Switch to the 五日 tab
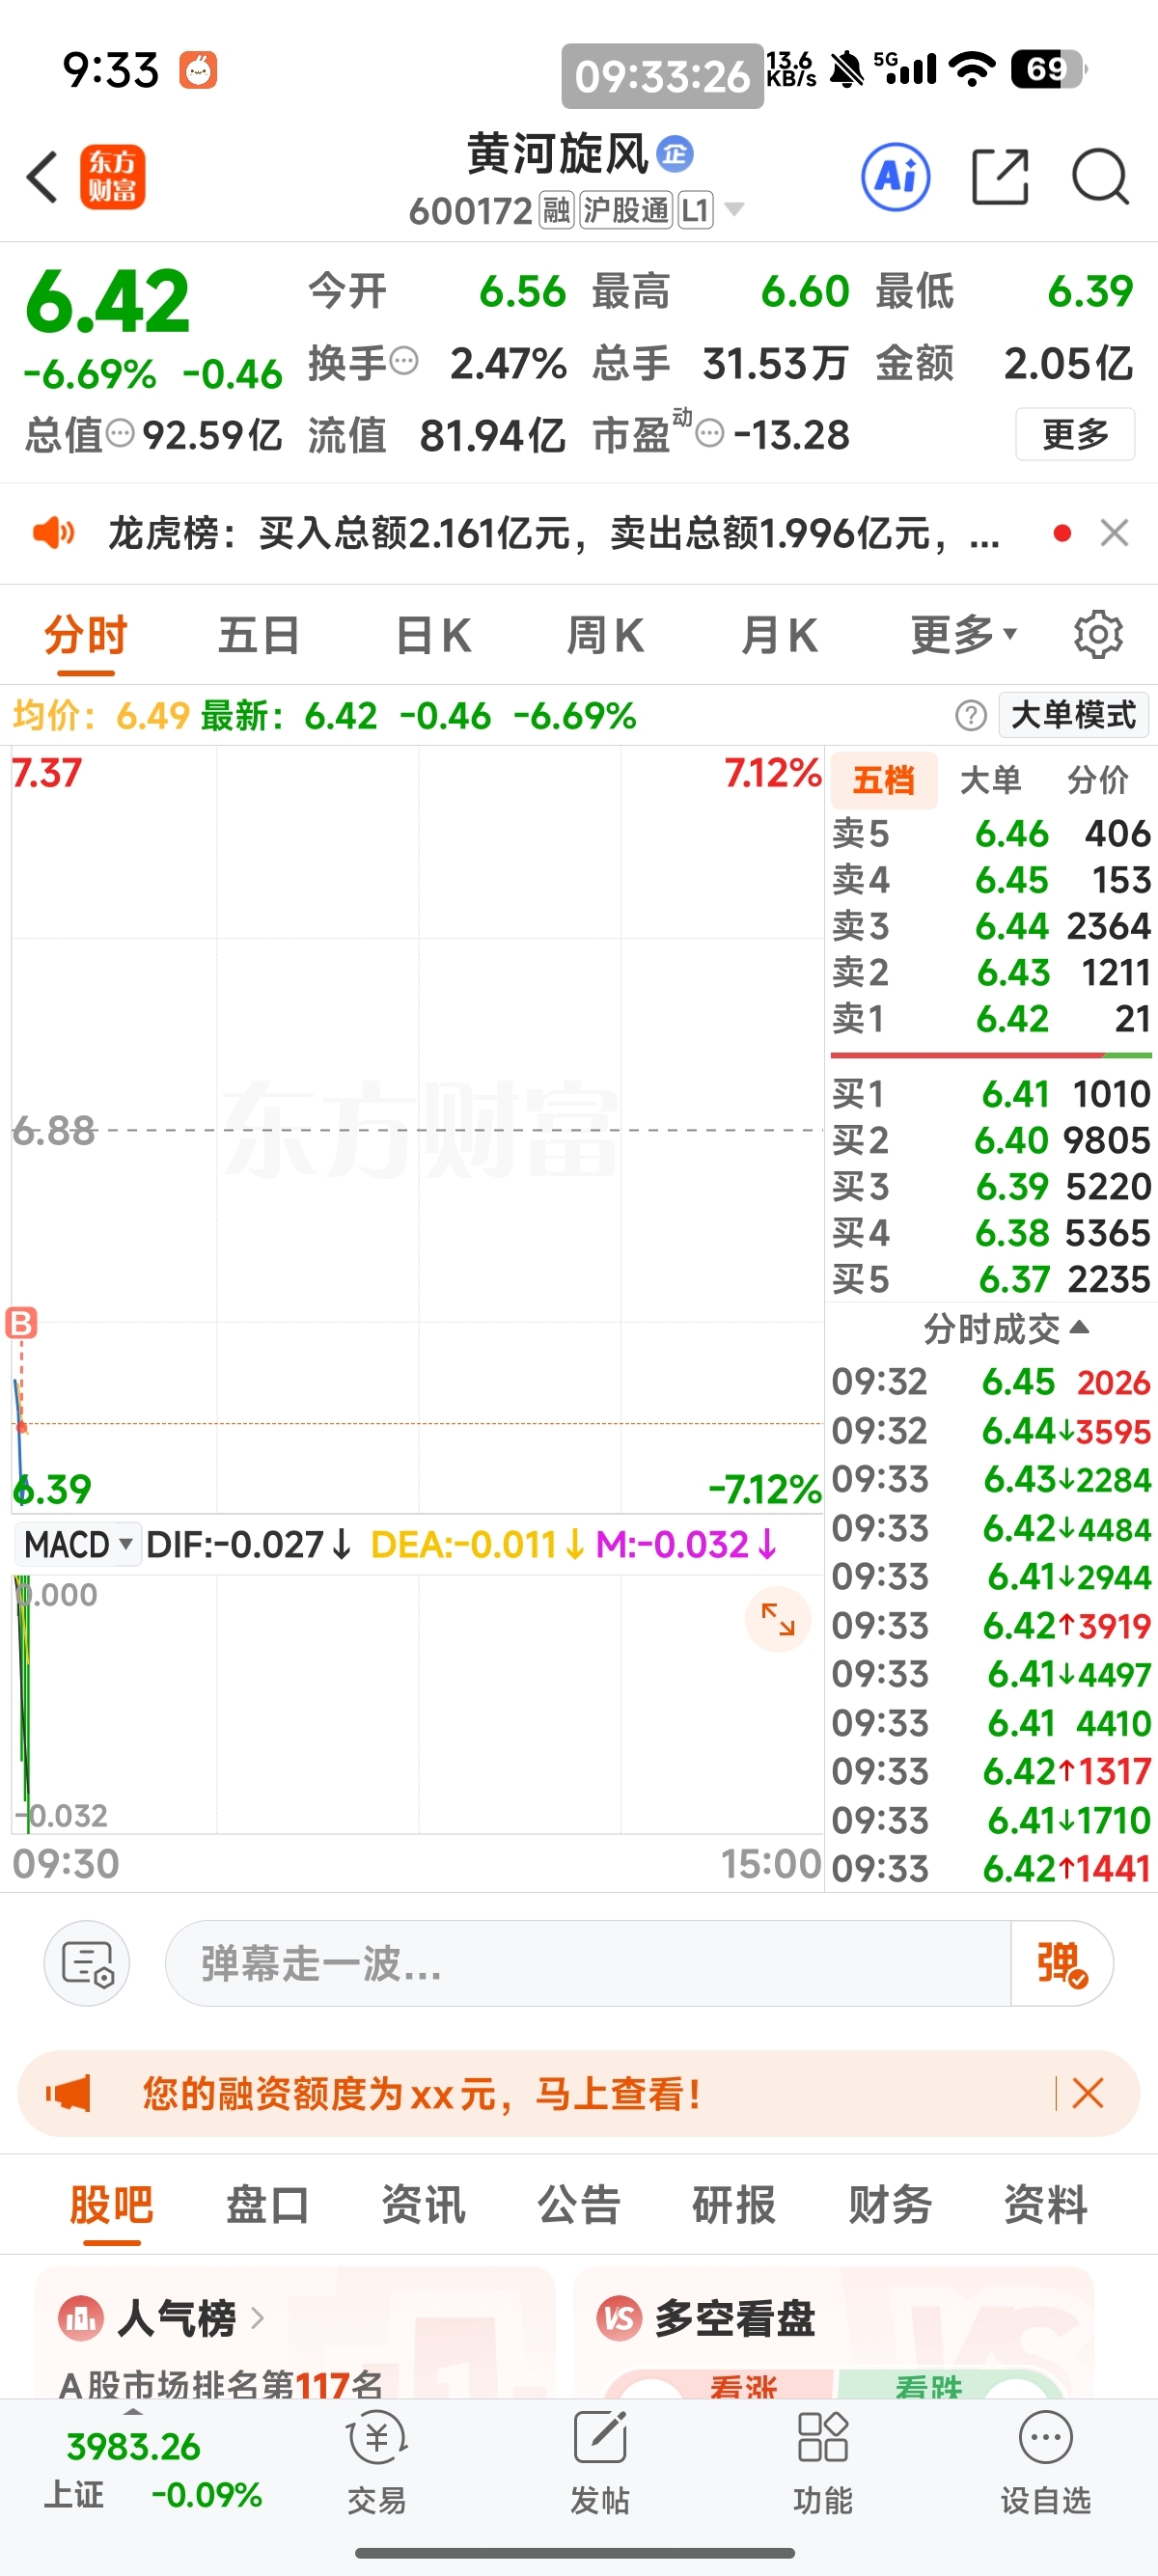Viewport: 1158px width, 2576px height. [x=259, y=635]
